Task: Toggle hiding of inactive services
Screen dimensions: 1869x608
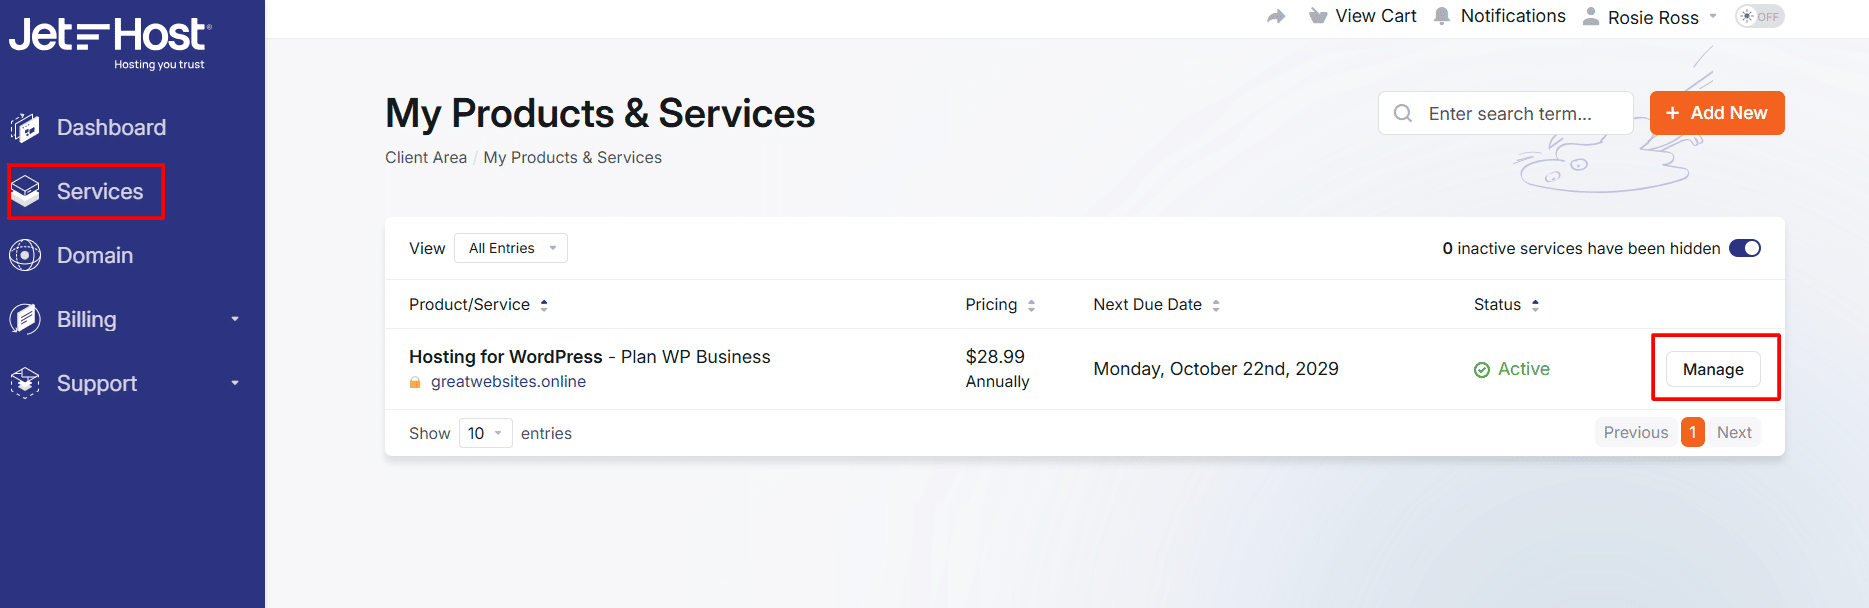Action: coord(1744,247)
